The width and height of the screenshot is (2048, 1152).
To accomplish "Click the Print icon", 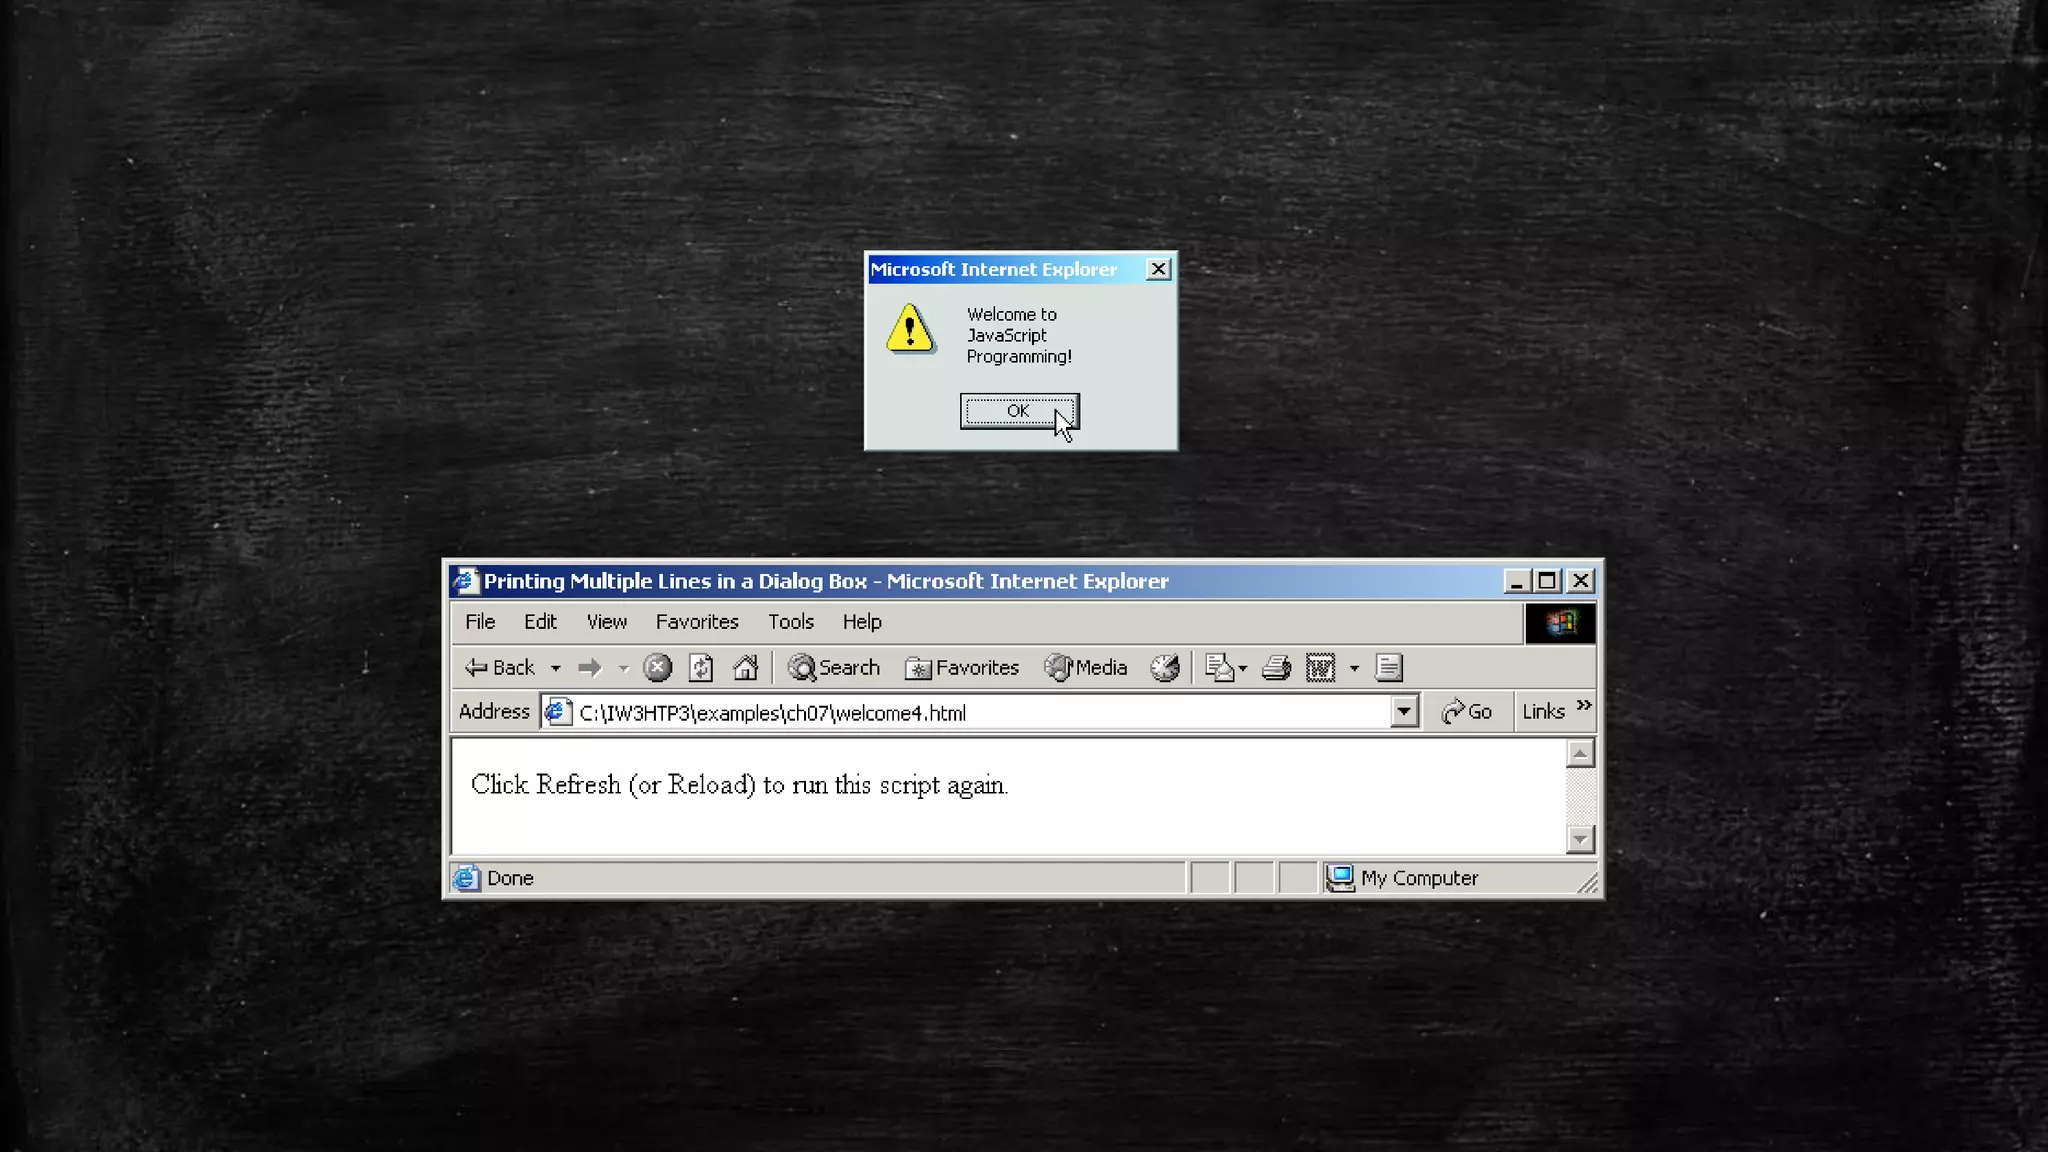I will coord(1276,668).
